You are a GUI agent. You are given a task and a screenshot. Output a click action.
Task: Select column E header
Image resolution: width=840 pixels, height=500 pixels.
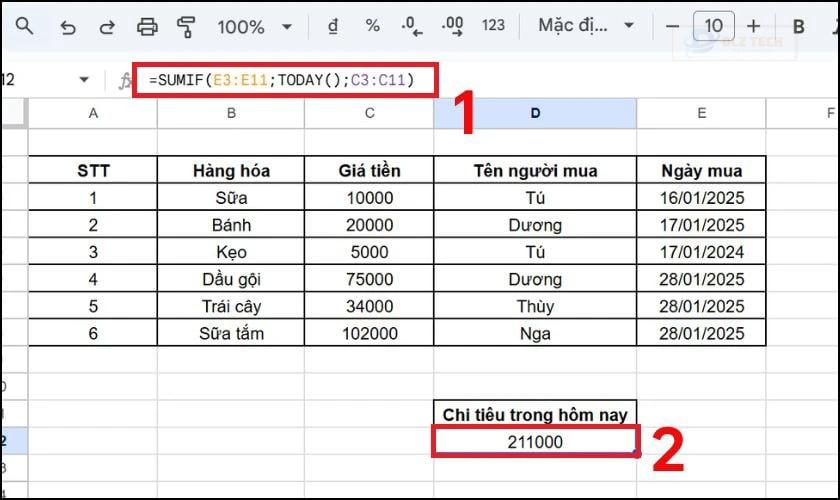pyautogui.click(x=701, y=113)
